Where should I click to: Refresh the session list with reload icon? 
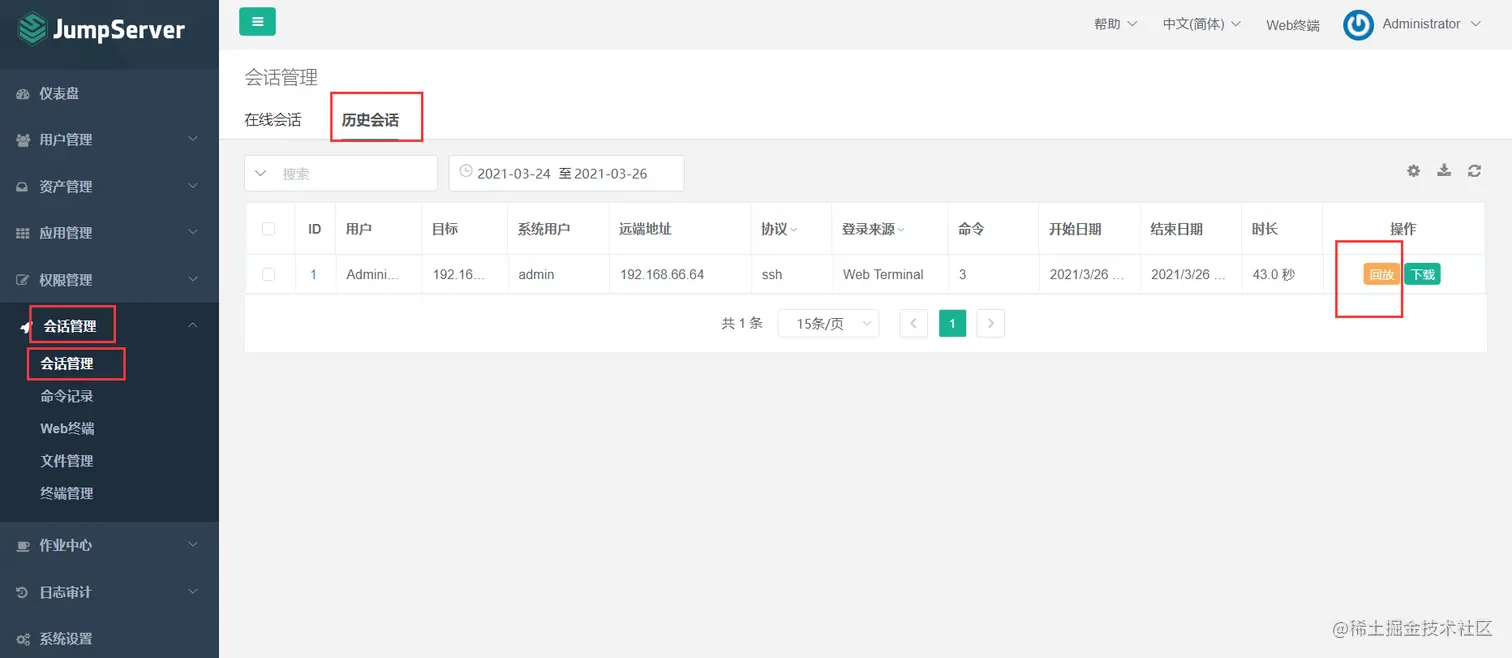pos(1474,171)
